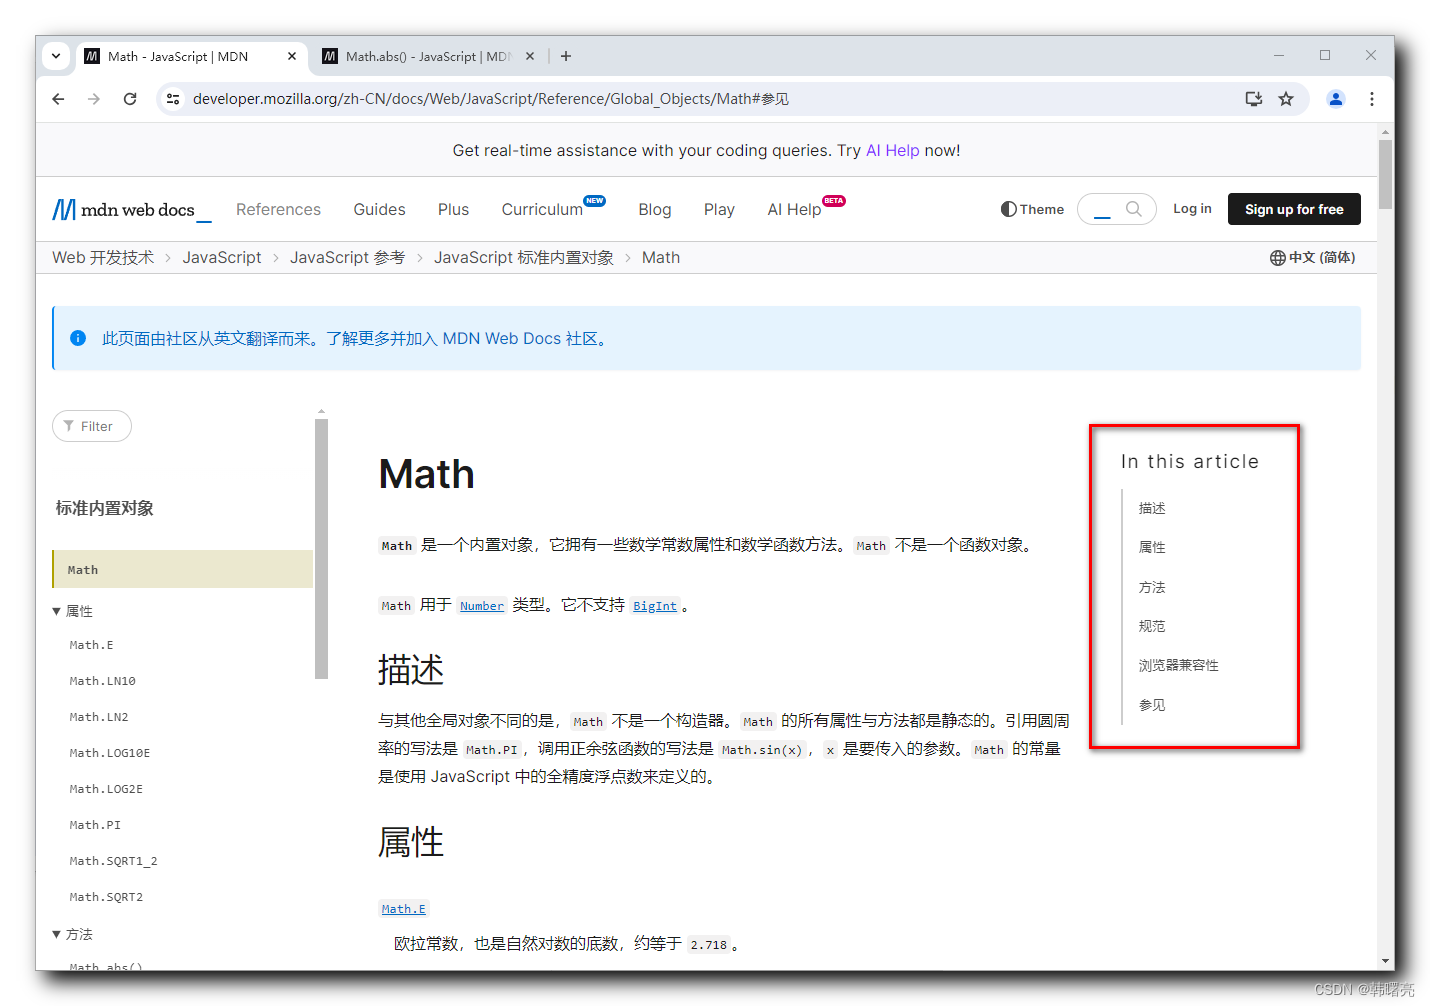
Task: Open a new browser tab with plus
Action: [566, 57]
